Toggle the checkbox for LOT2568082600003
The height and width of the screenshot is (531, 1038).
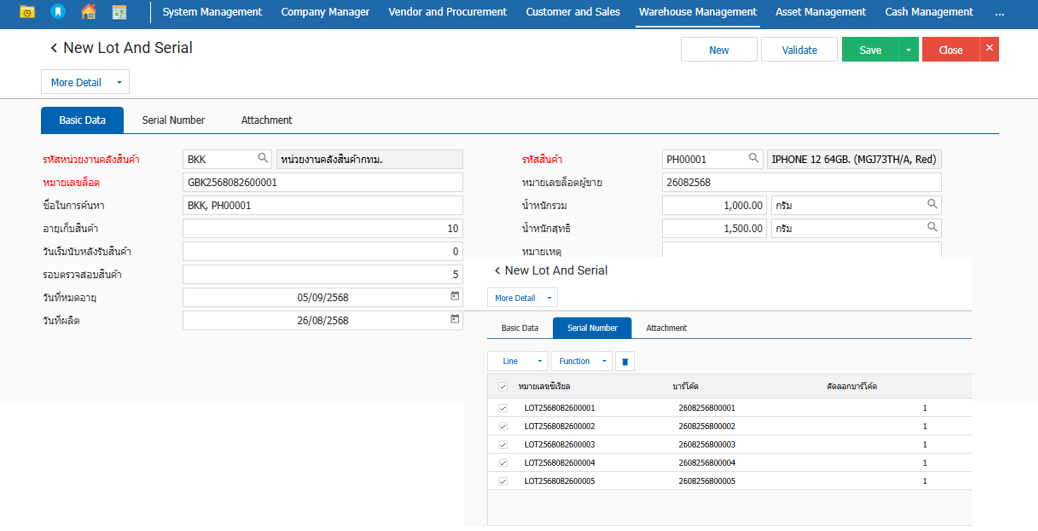point(503,444)
